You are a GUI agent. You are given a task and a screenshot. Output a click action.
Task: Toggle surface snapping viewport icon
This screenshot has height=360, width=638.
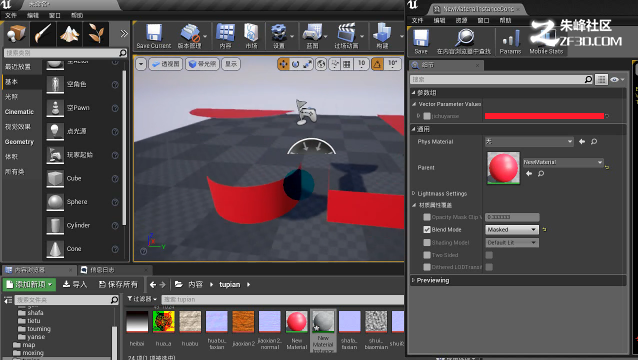(x=334, y=64)
